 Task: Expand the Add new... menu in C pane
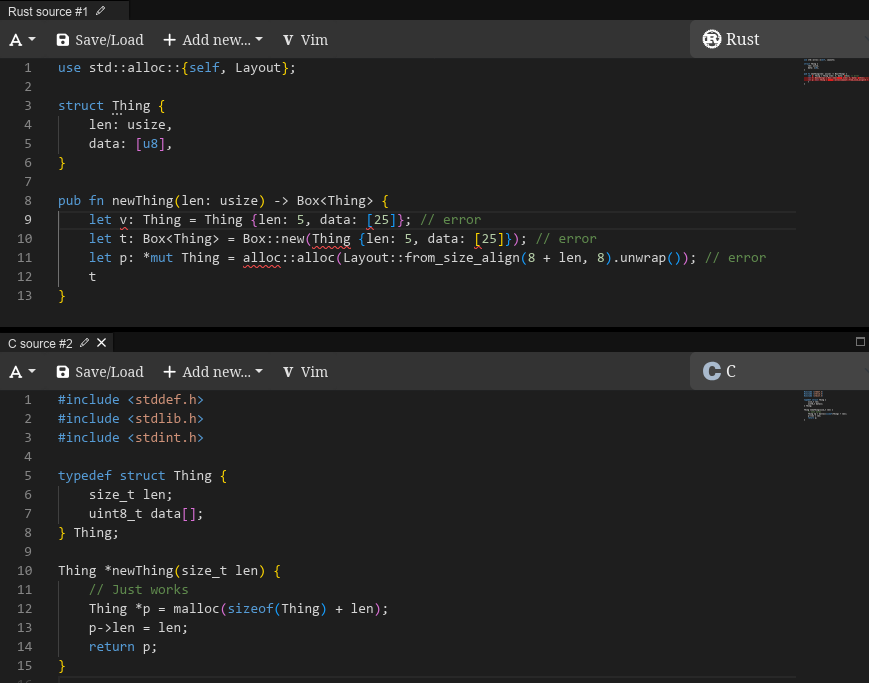213,372
